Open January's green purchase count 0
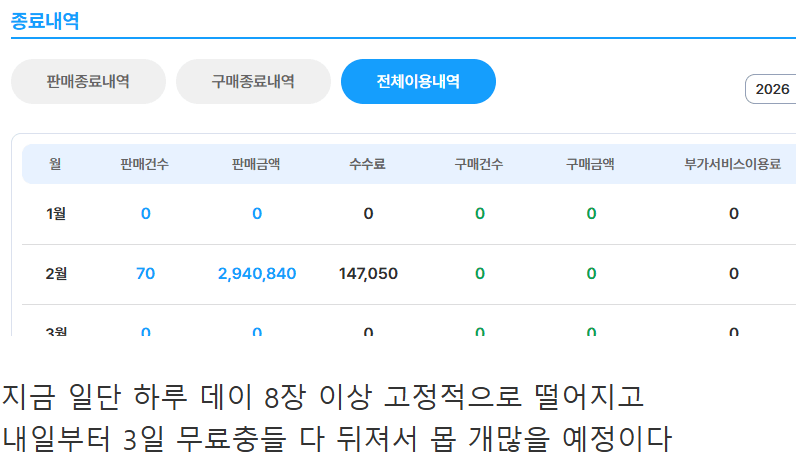This screenshot has width=796, height=461. coord(479,214)
